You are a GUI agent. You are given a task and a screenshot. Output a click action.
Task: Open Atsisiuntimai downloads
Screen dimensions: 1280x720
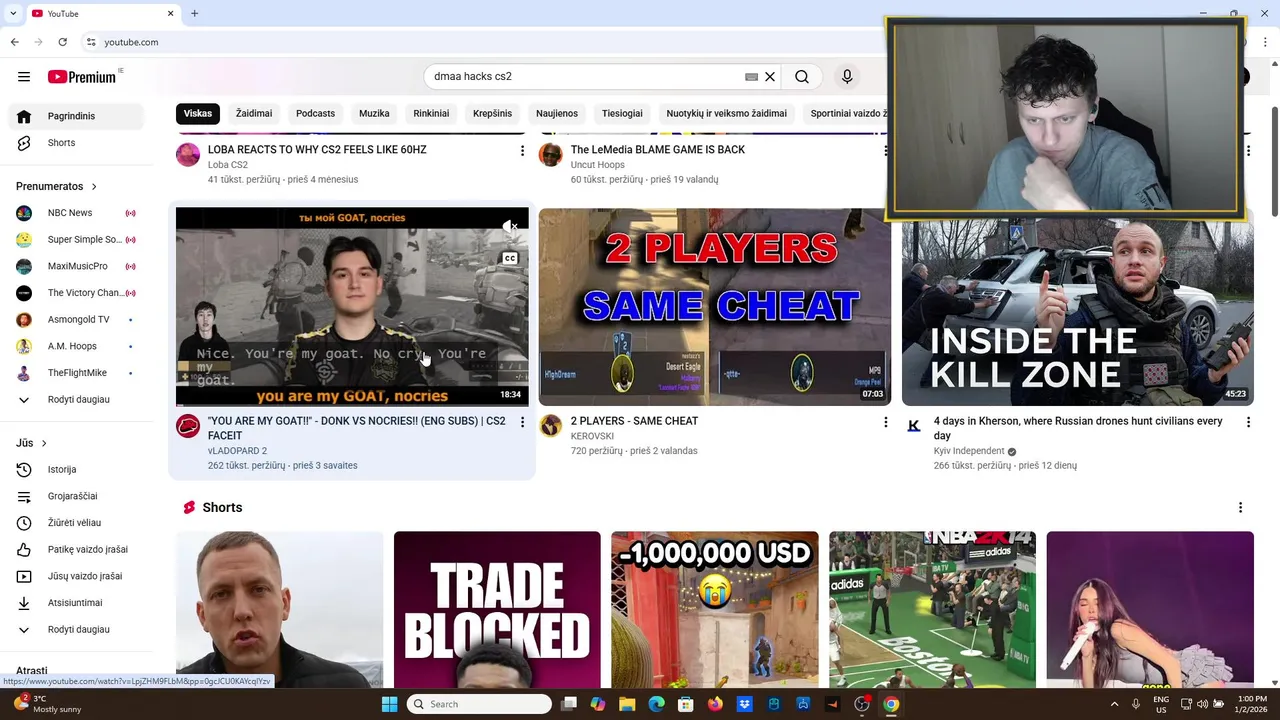(76, 603)
